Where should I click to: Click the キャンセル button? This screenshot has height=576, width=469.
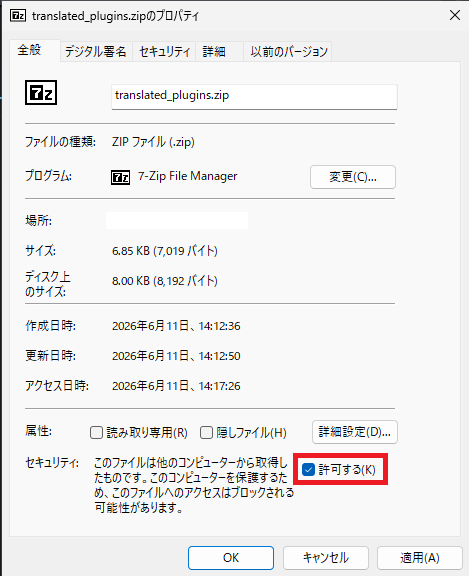pyautogui.click(x=326, y=558)
